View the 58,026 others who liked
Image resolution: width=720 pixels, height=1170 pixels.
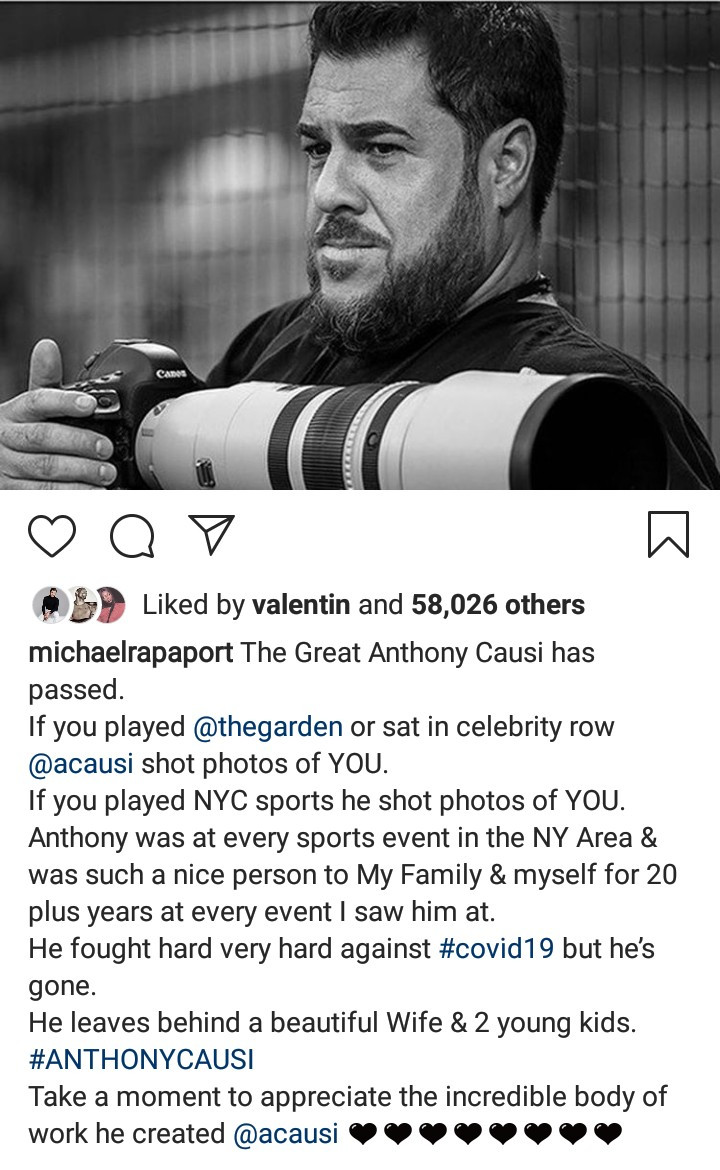tap(495, 605)
